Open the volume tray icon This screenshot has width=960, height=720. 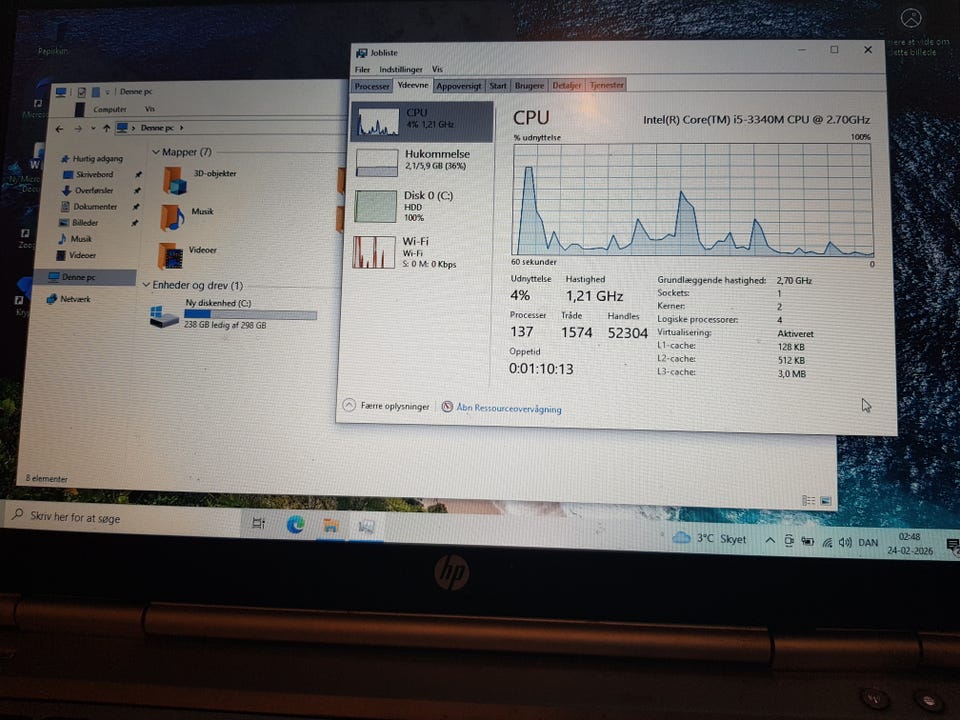846,542
